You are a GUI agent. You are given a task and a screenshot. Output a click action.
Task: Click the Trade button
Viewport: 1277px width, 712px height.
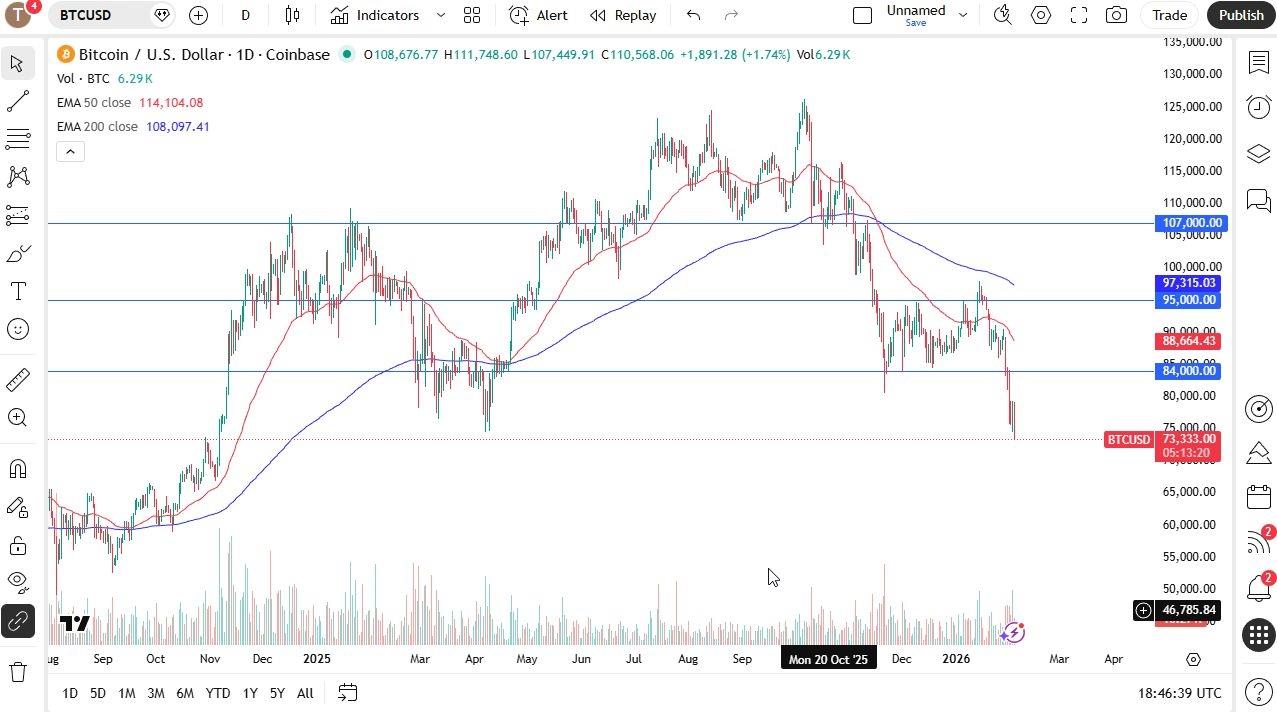1169,15
